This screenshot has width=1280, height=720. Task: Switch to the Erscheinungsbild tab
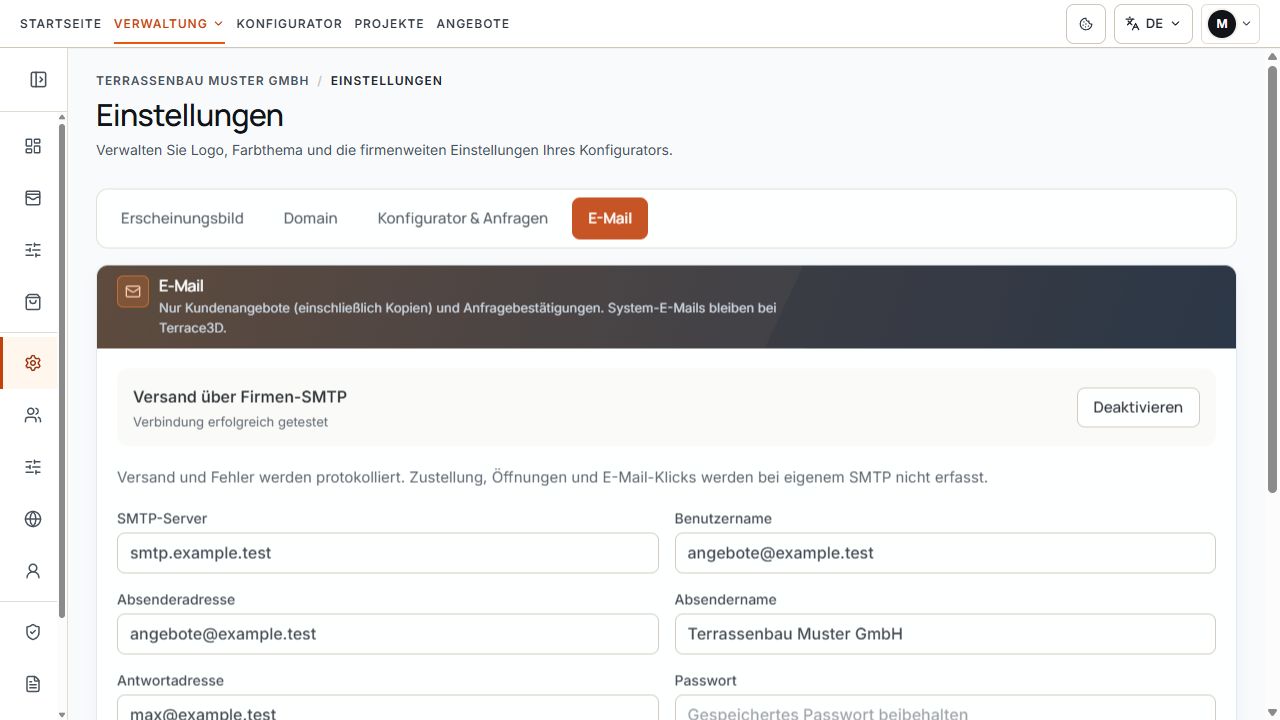(182, 219)
